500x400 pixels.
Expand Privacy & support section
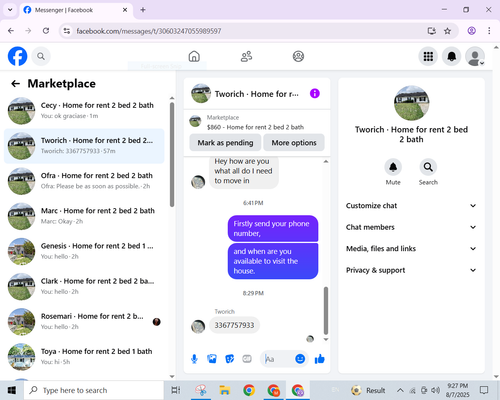coord(411,270)
